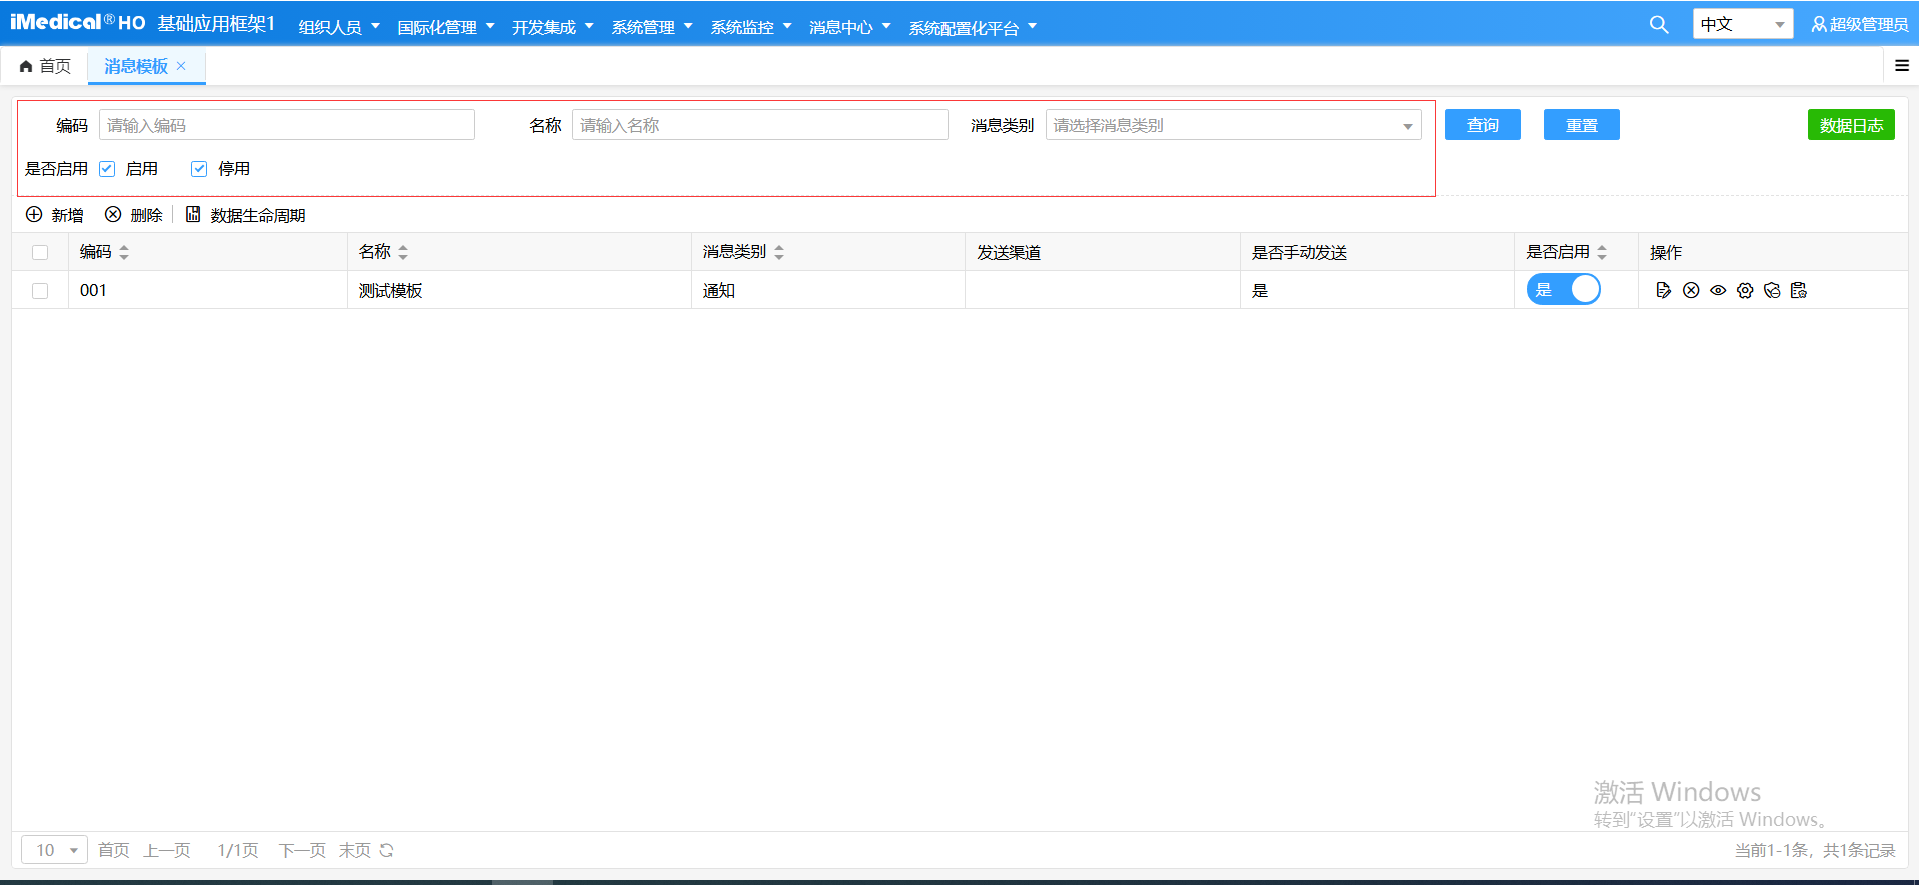Viewport: 1919px width, 885px height.
Task: Click the edit icon in row 001
Action: click(x=1663, y=290)
